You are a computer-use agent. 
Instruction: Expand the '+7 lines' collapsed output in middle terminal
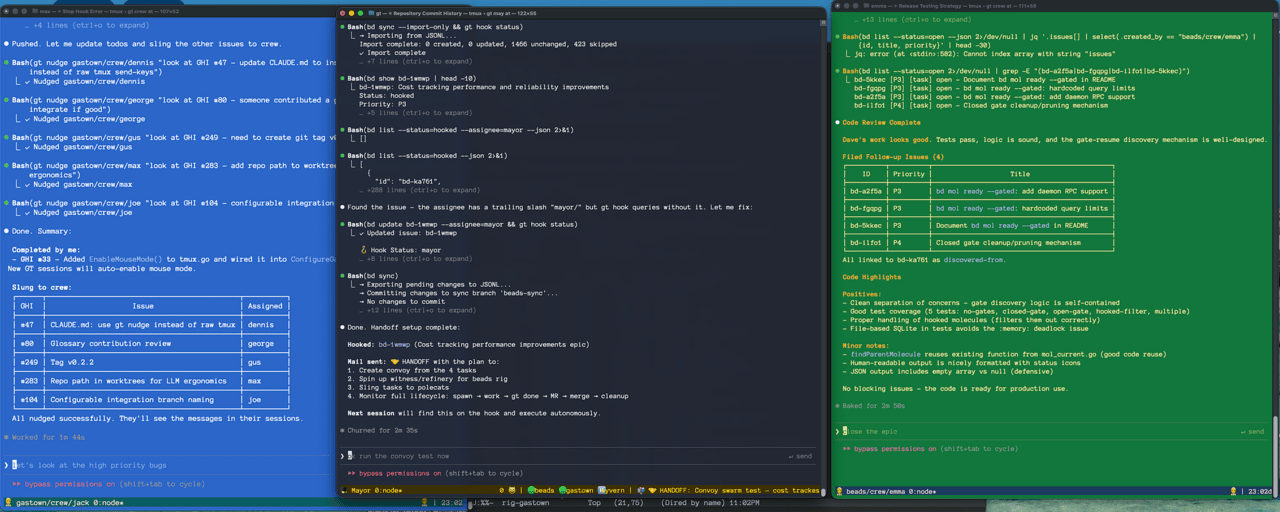(x=415, y=61)
